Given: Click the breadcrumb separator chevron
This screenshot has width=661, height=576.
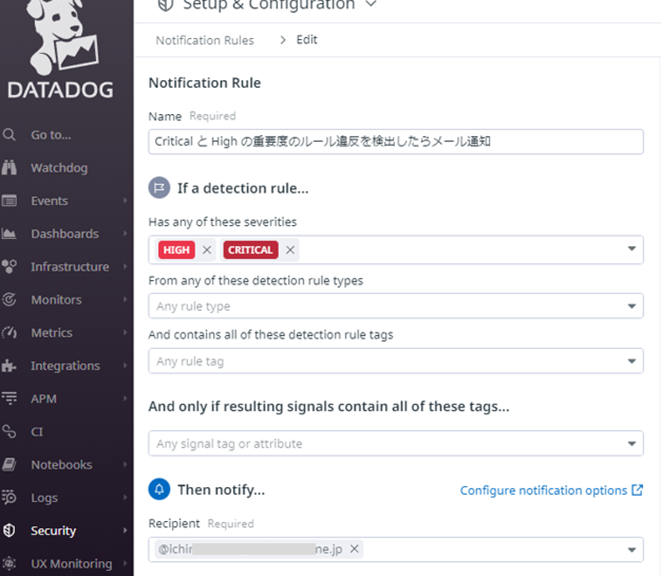Looking at the screenshot, I should 283,40.
